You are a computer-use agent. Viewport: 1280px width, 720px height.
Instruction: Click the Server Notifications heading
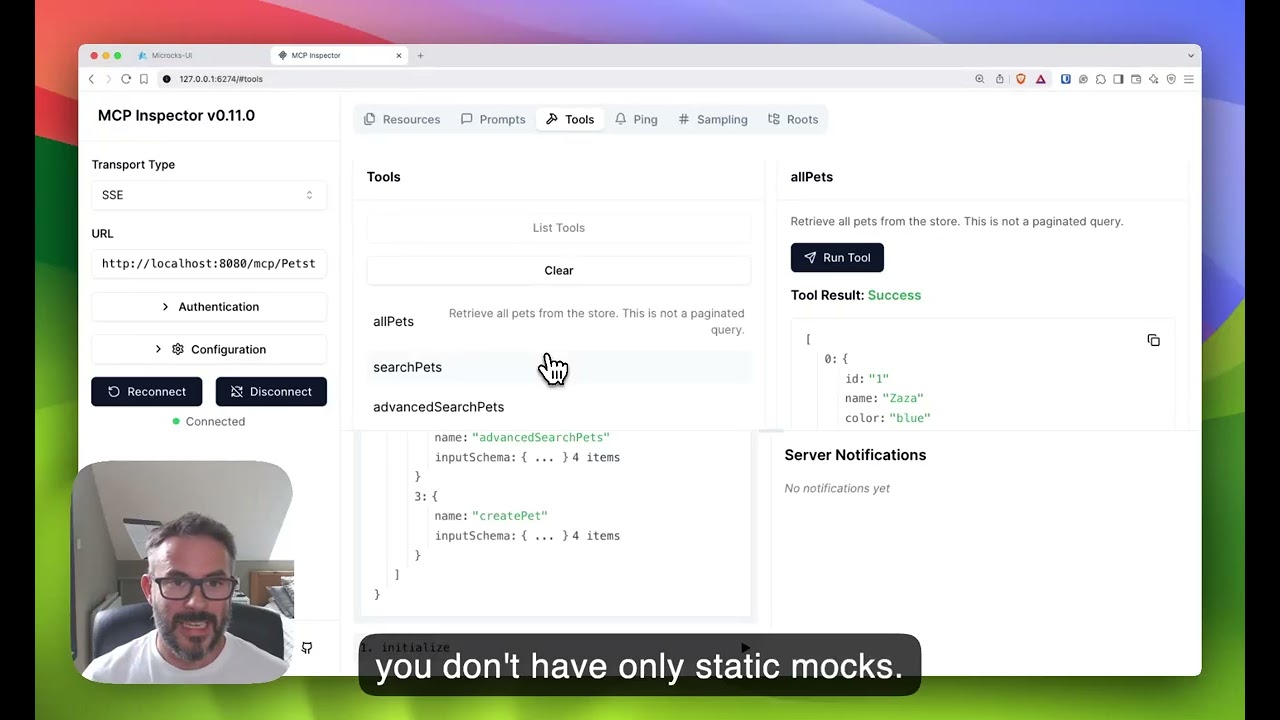pyautogui.click(x=855, y=455)
